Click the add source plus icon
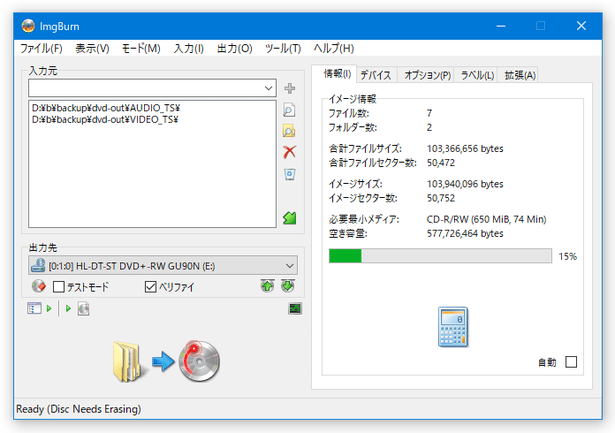Screen dimensions: 615x433 [x=289, y=88]
